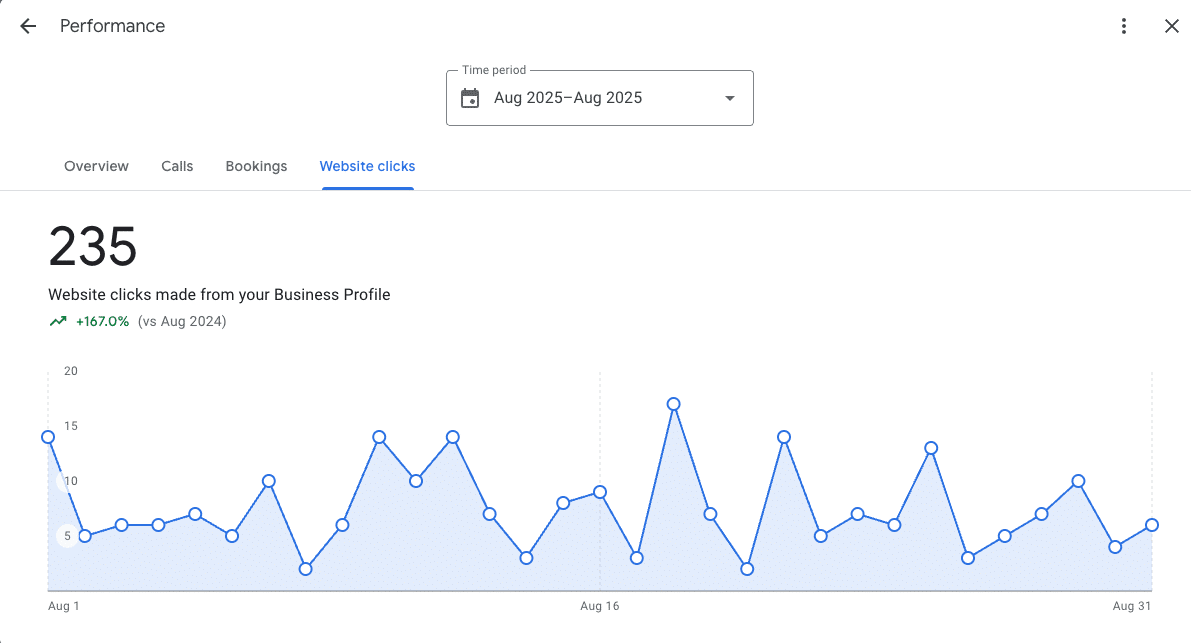Click the data point on Aug 16 gridline
1191x643 pixels.
600,492
